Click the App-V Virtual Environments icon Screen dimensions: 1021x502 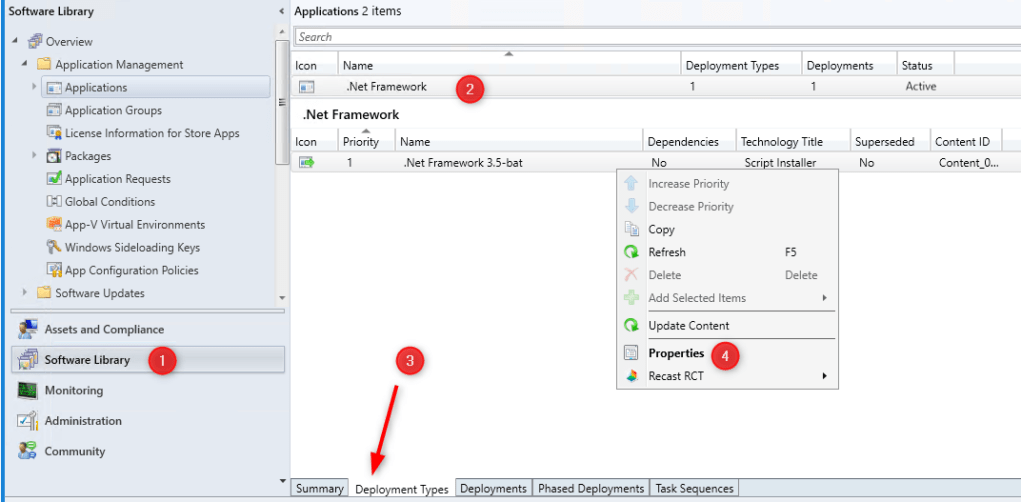coord(55,225)
